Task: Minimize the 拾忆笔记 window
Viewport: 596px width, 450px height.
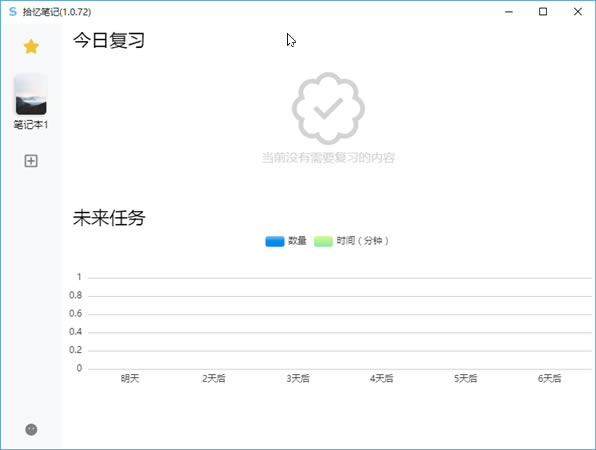Action: (x=509, y=12)
